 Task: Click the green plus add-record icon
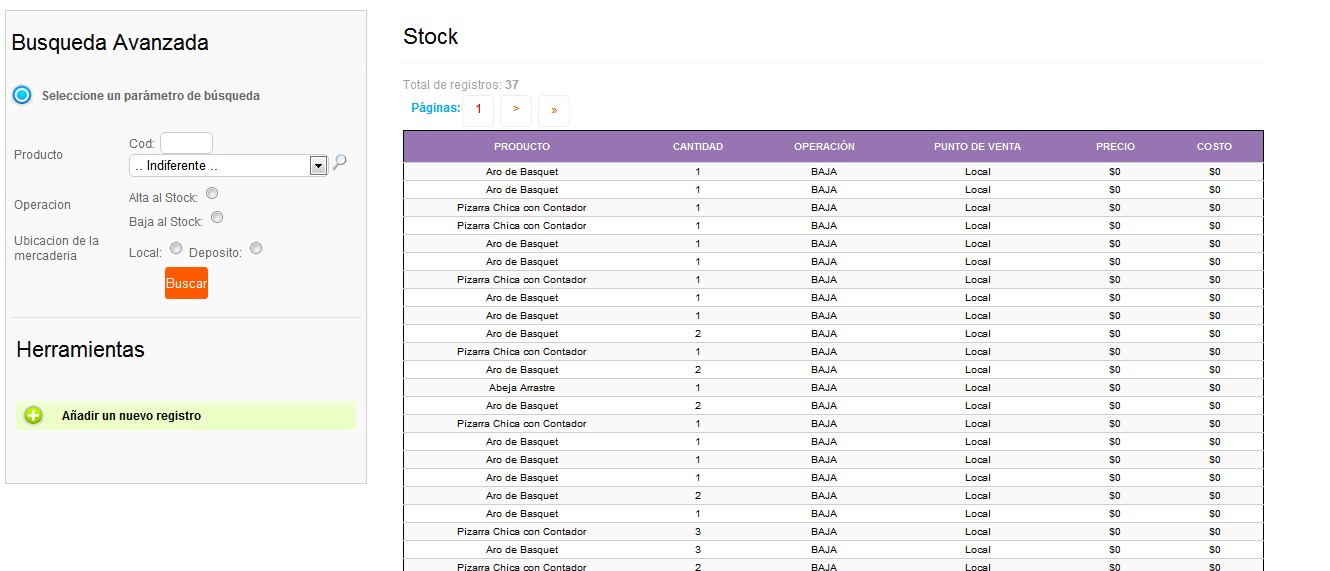click(34, 416)
